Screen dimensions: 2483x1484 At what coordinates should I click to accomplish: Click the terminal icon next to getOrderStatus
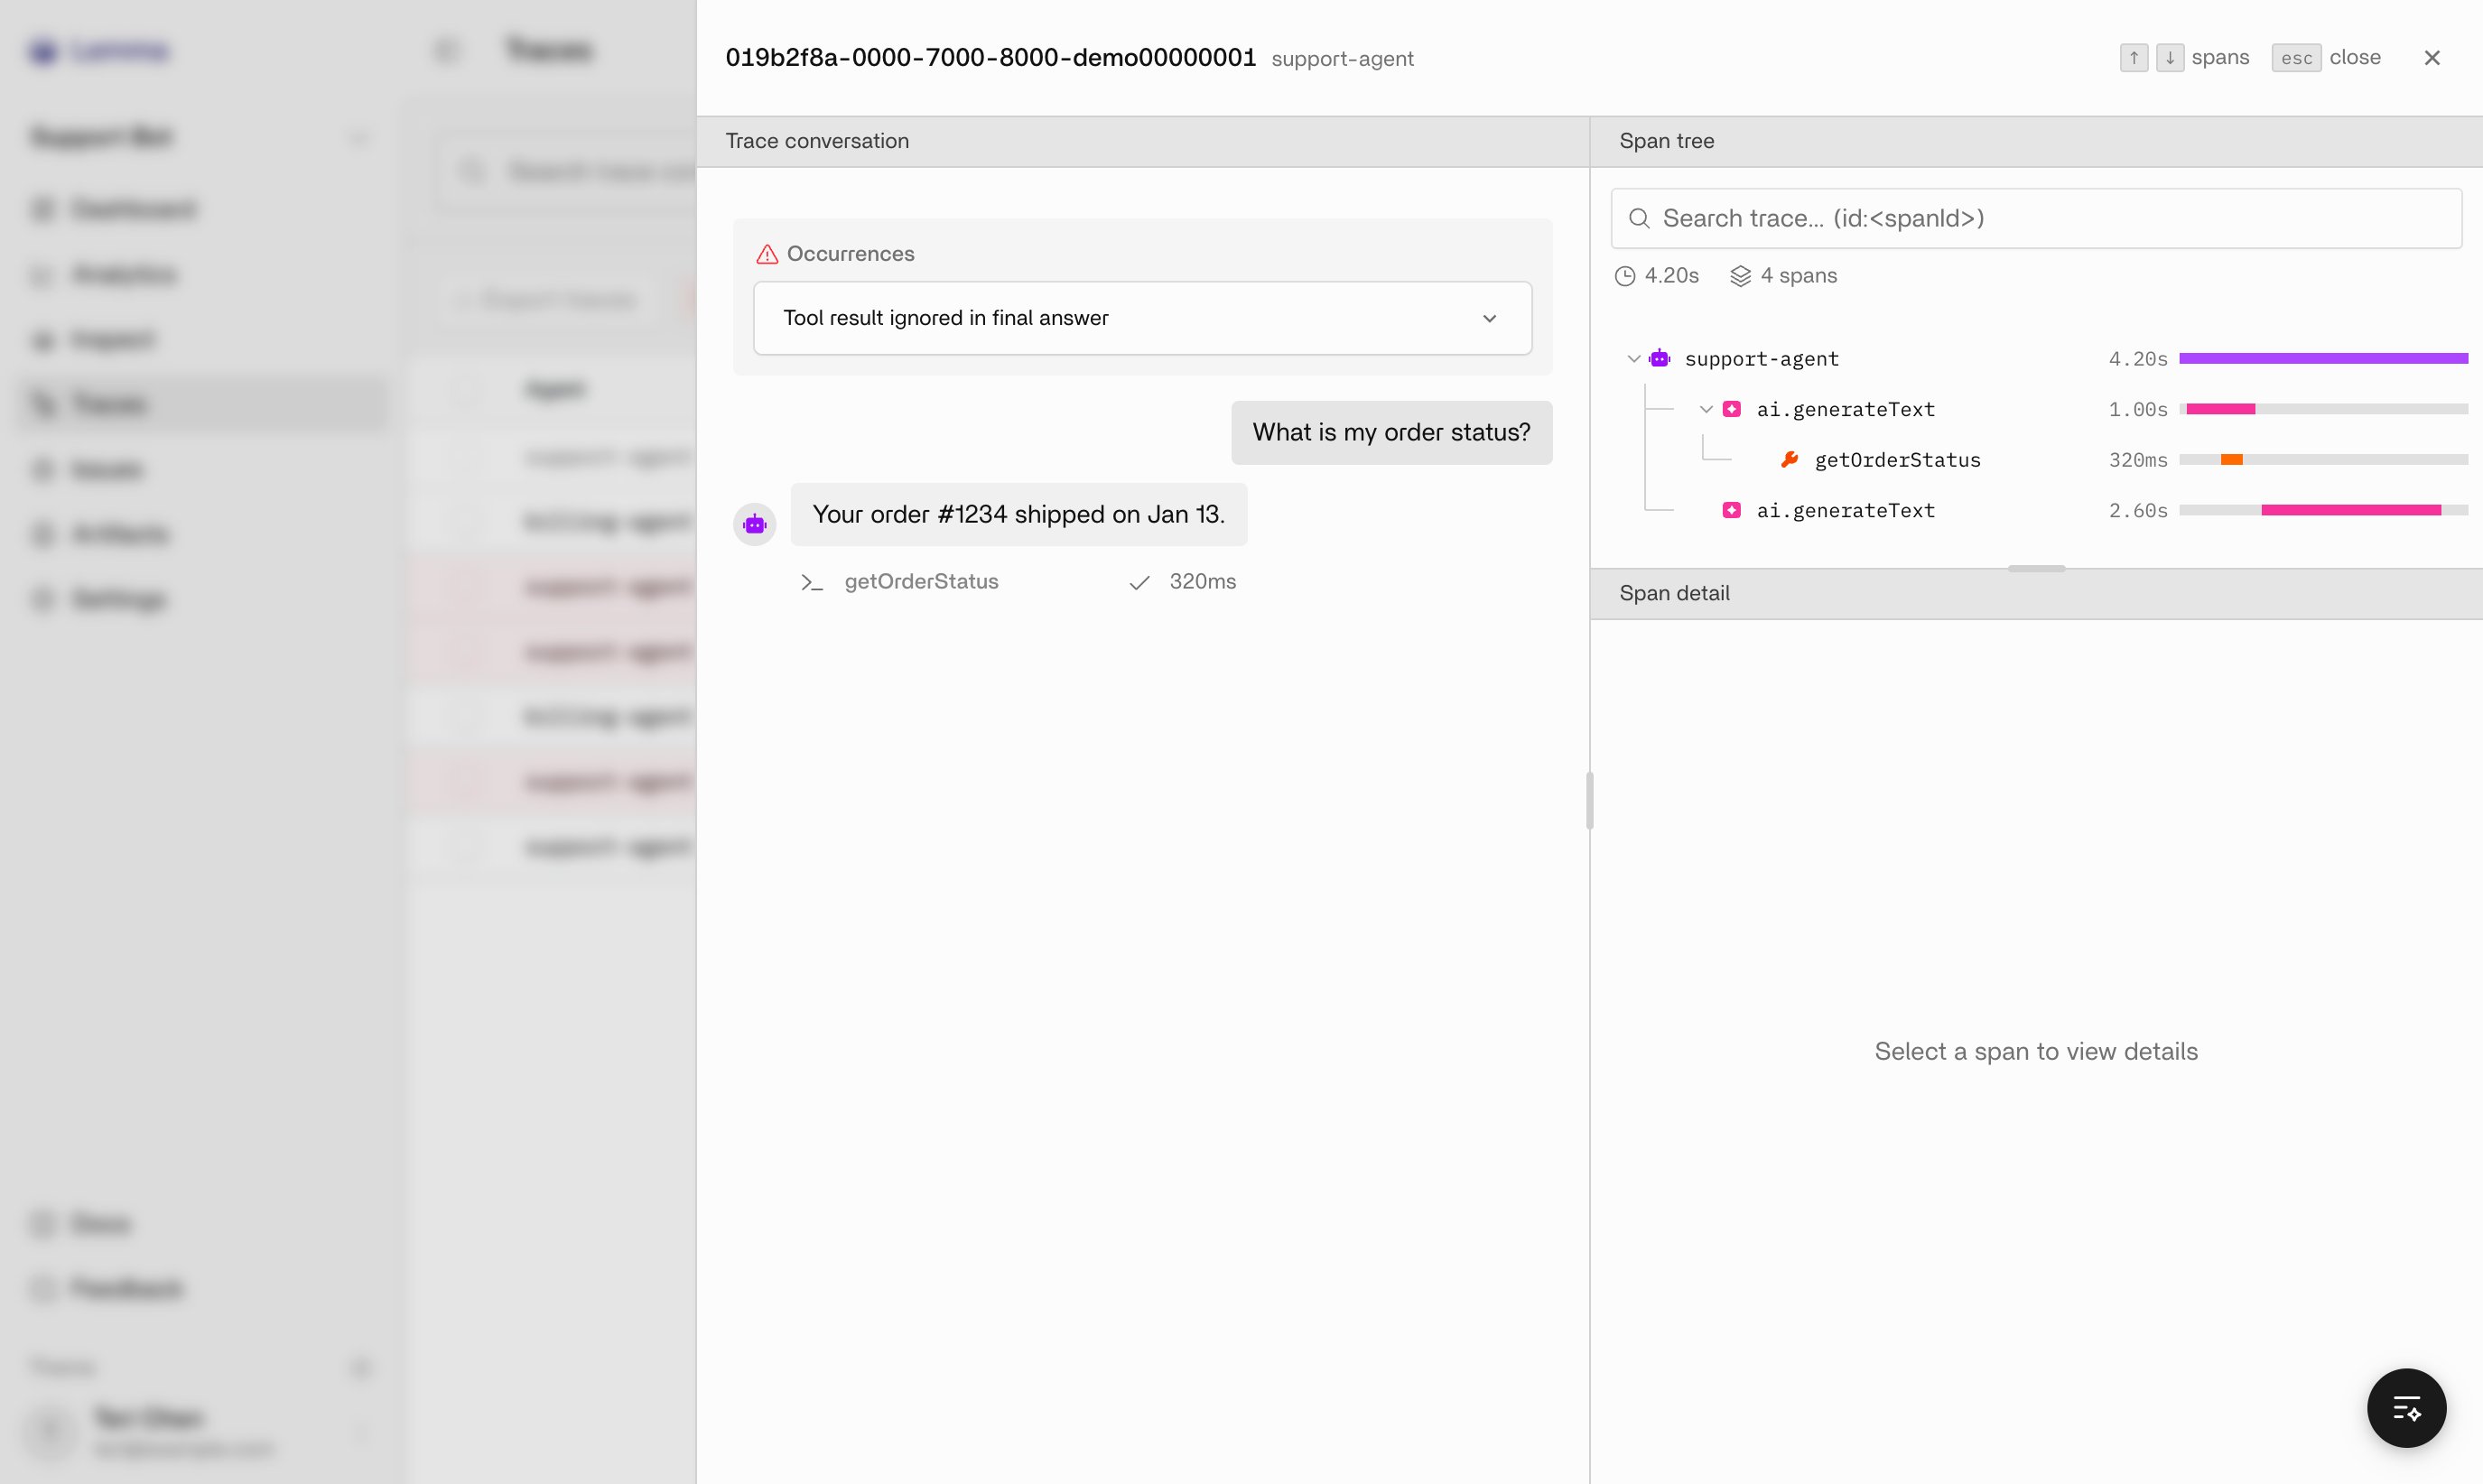point(812,582)
